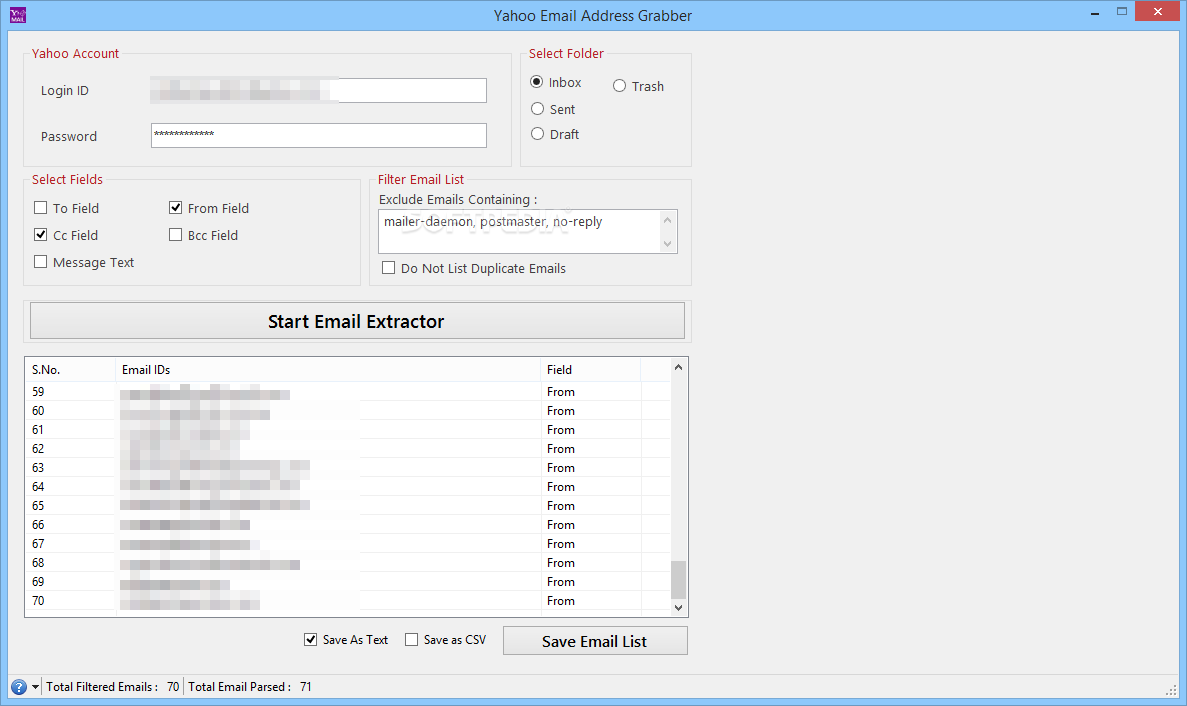Viewport: 1187px width, 706px height.
Task: Close the Yahoo Email Address Grabber window
Action: (x=1157, y=11)
